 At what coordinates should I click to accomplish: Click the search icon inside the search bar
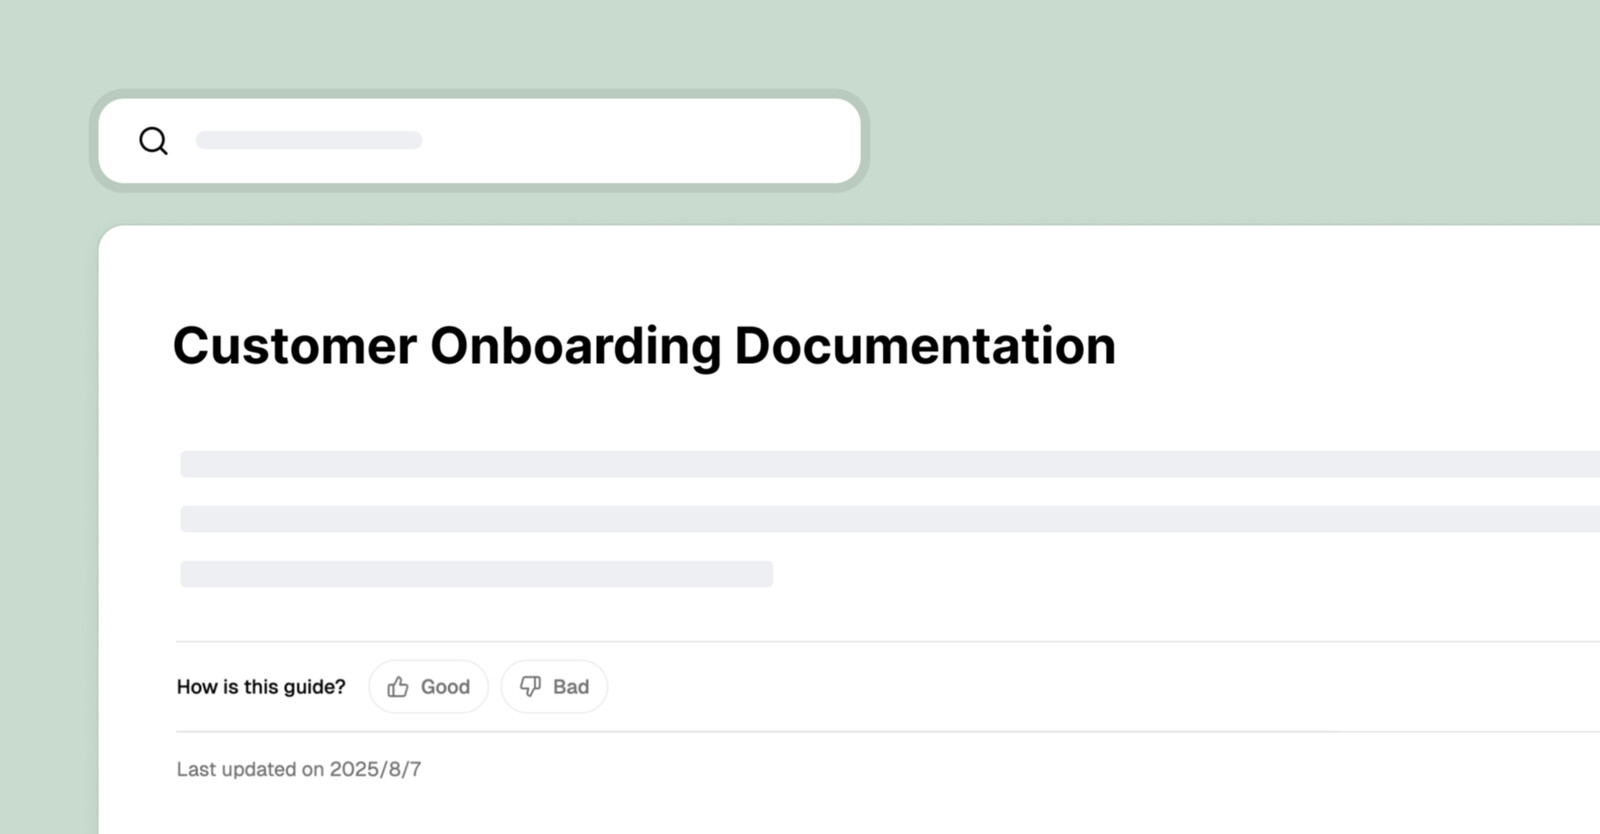click(x=153, y=141)
